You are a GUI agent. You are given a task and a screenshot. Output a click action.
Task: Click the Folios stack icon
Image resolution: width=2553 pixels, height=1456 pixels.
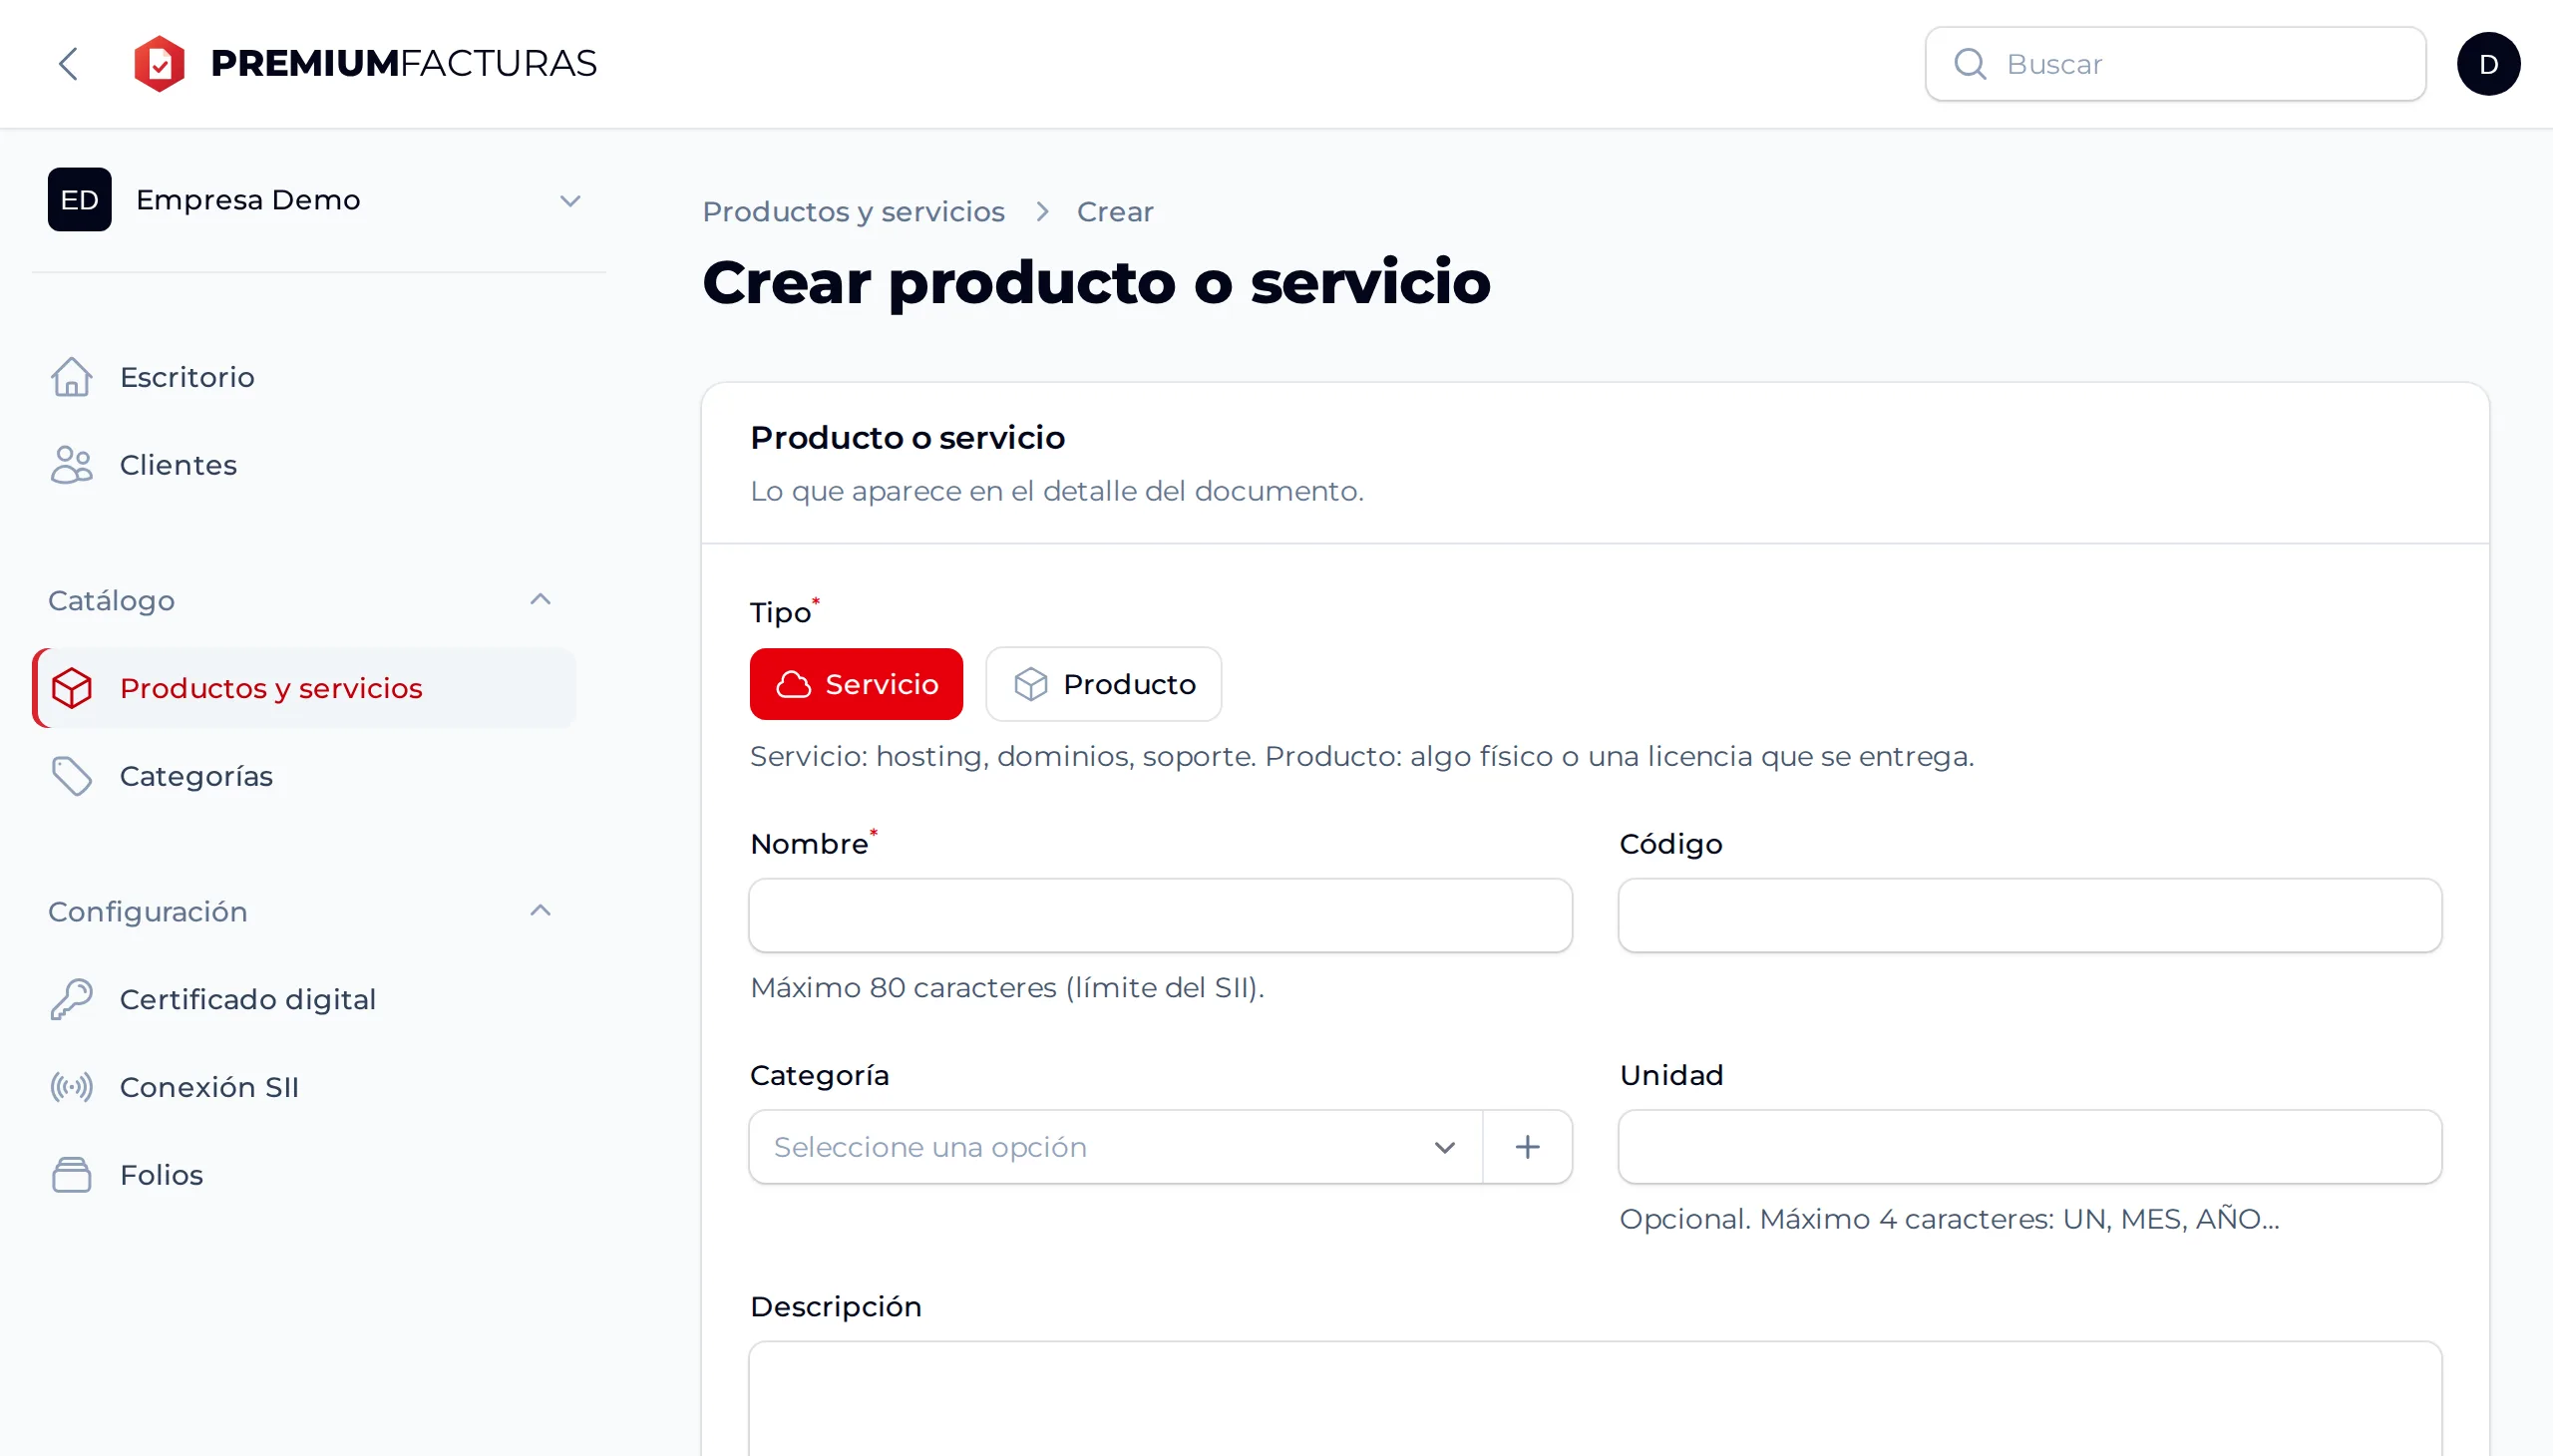(x=71, y=1175)
